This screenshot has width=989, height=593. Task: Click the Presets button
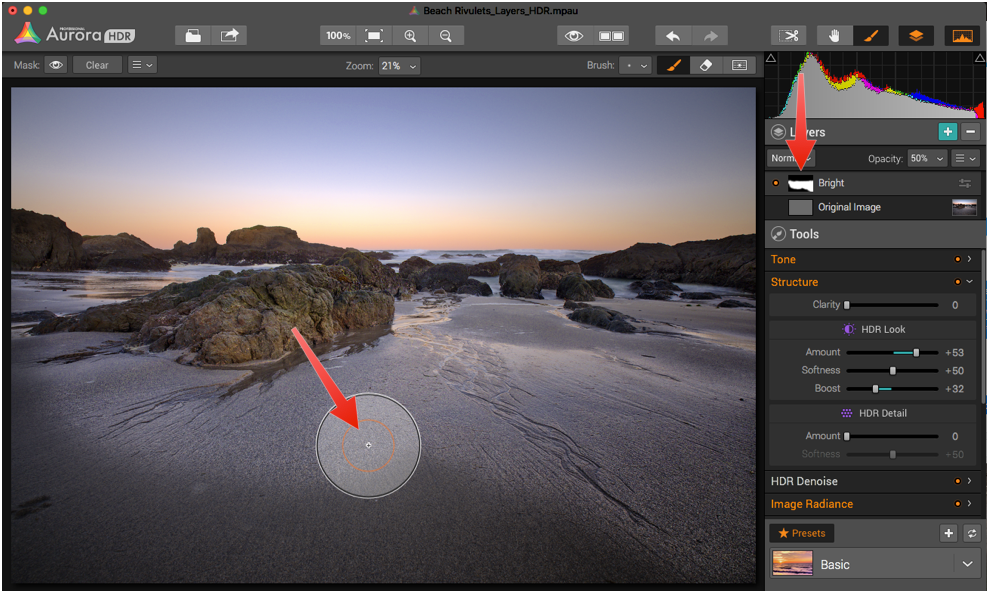tap(801, 533)
